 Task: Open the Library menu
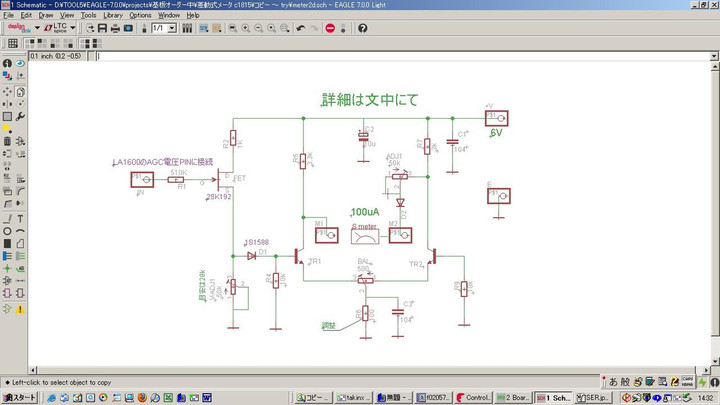[x=112, y=15]
